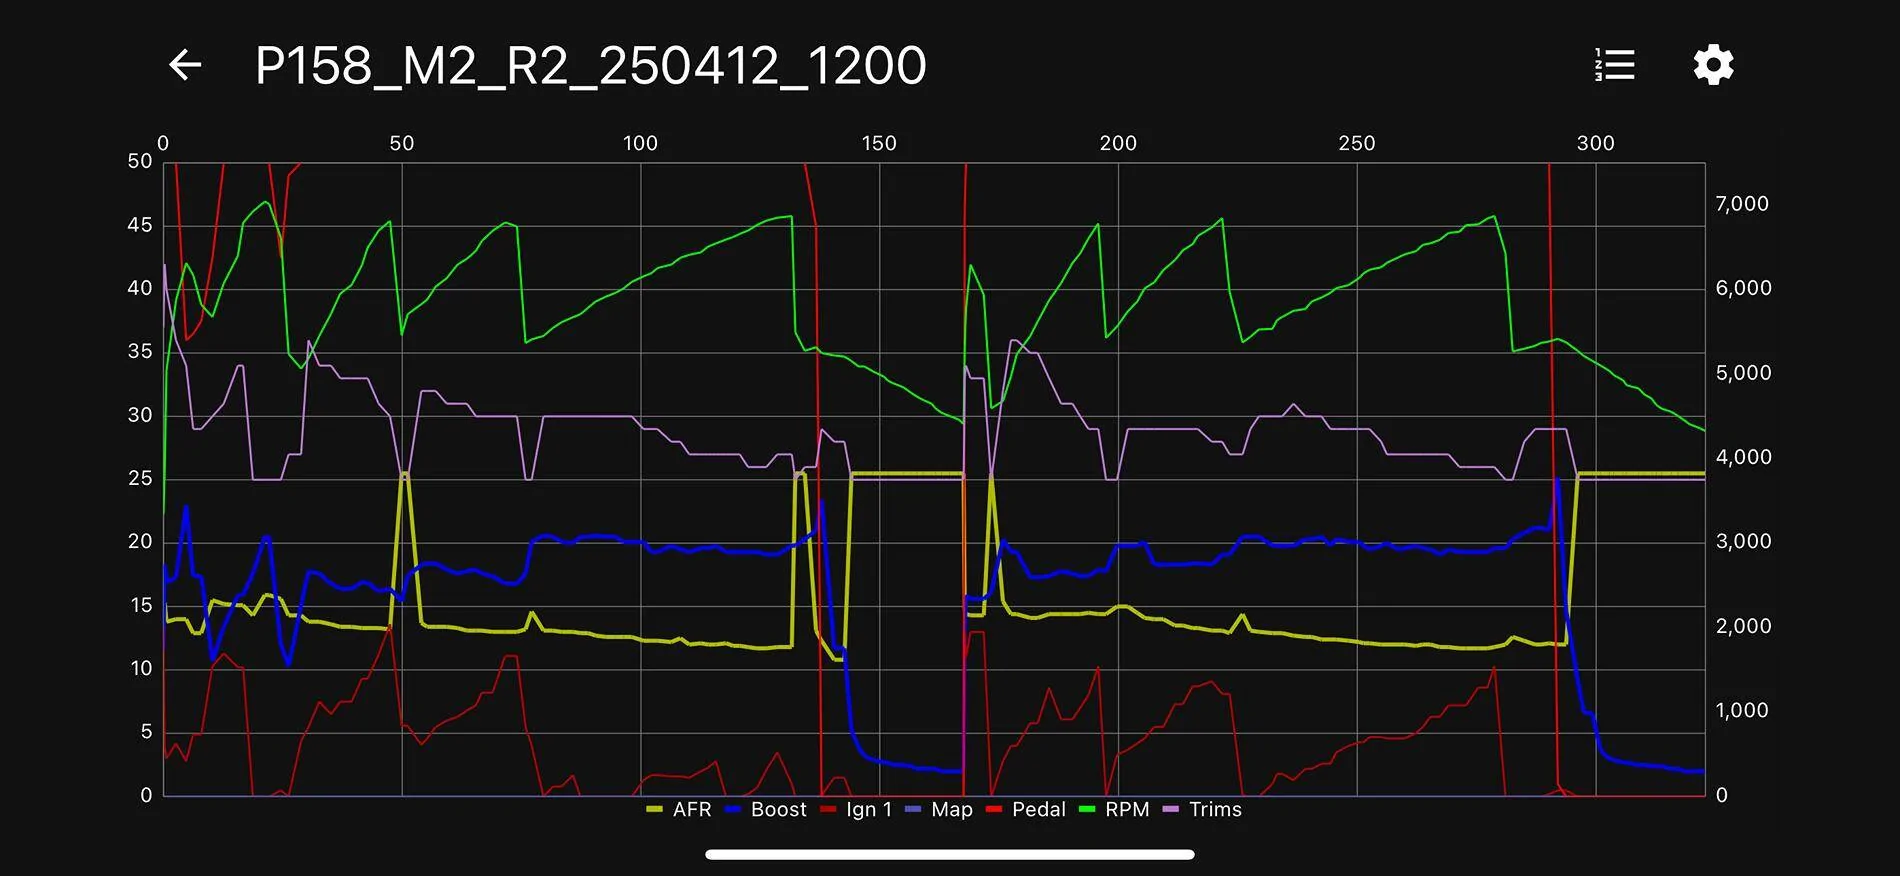
Task: Select the 25 label on the left axis
Action: (140, 478)
